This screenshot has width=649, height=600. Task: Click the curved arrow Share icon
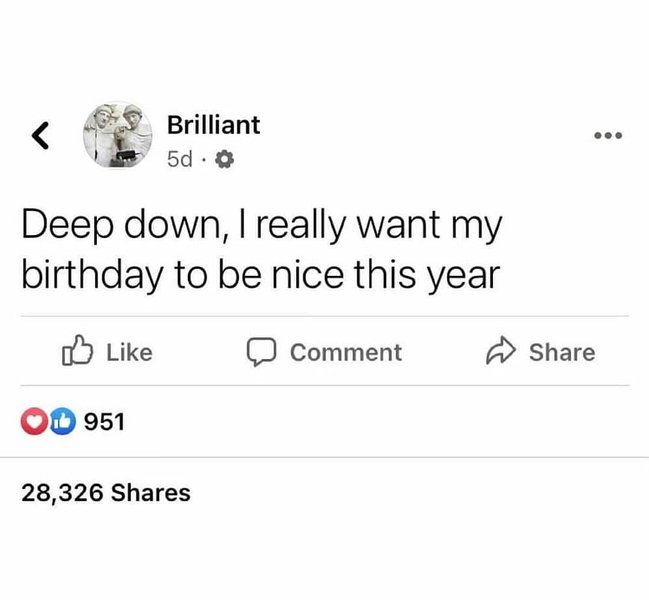[499, 352]
